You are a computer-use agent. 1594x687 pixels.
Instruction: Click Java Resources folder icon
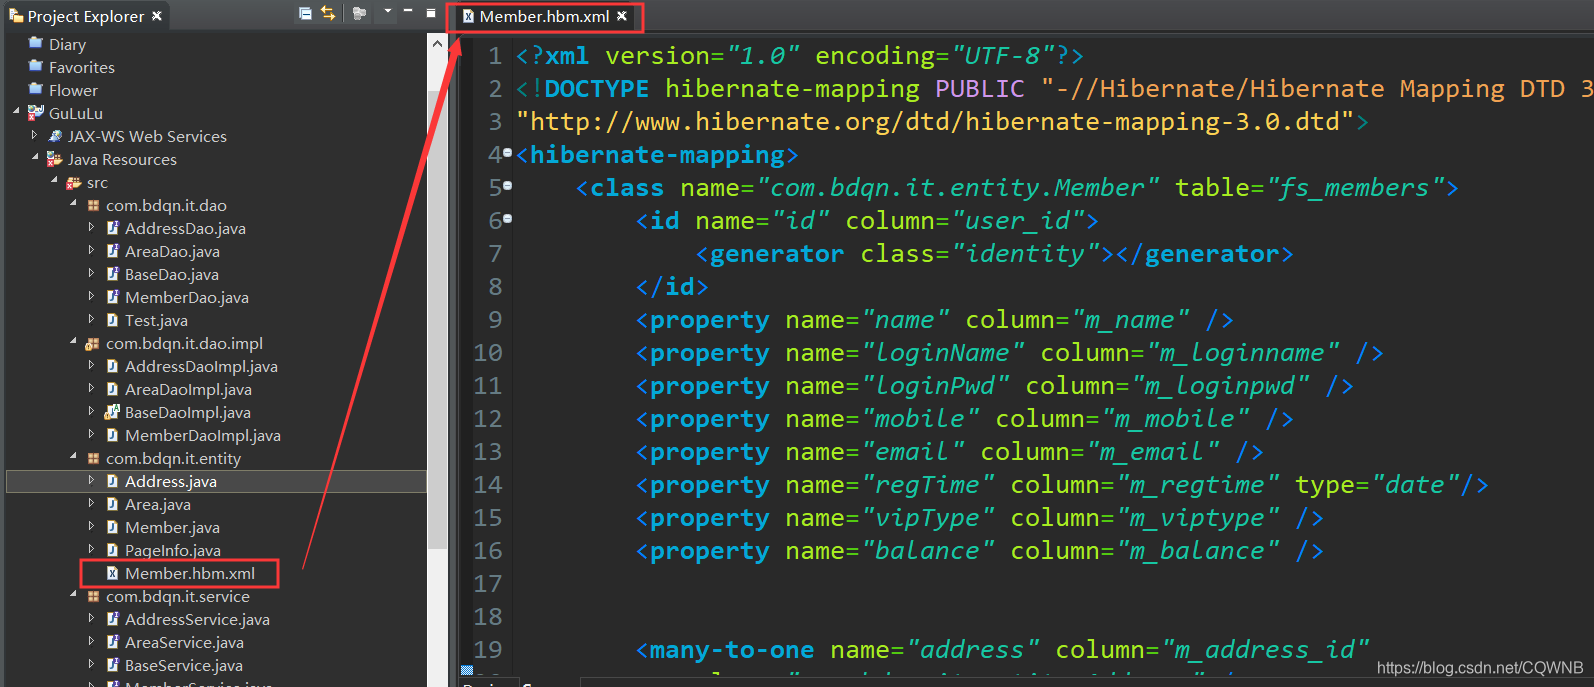(x=55, y=159)
